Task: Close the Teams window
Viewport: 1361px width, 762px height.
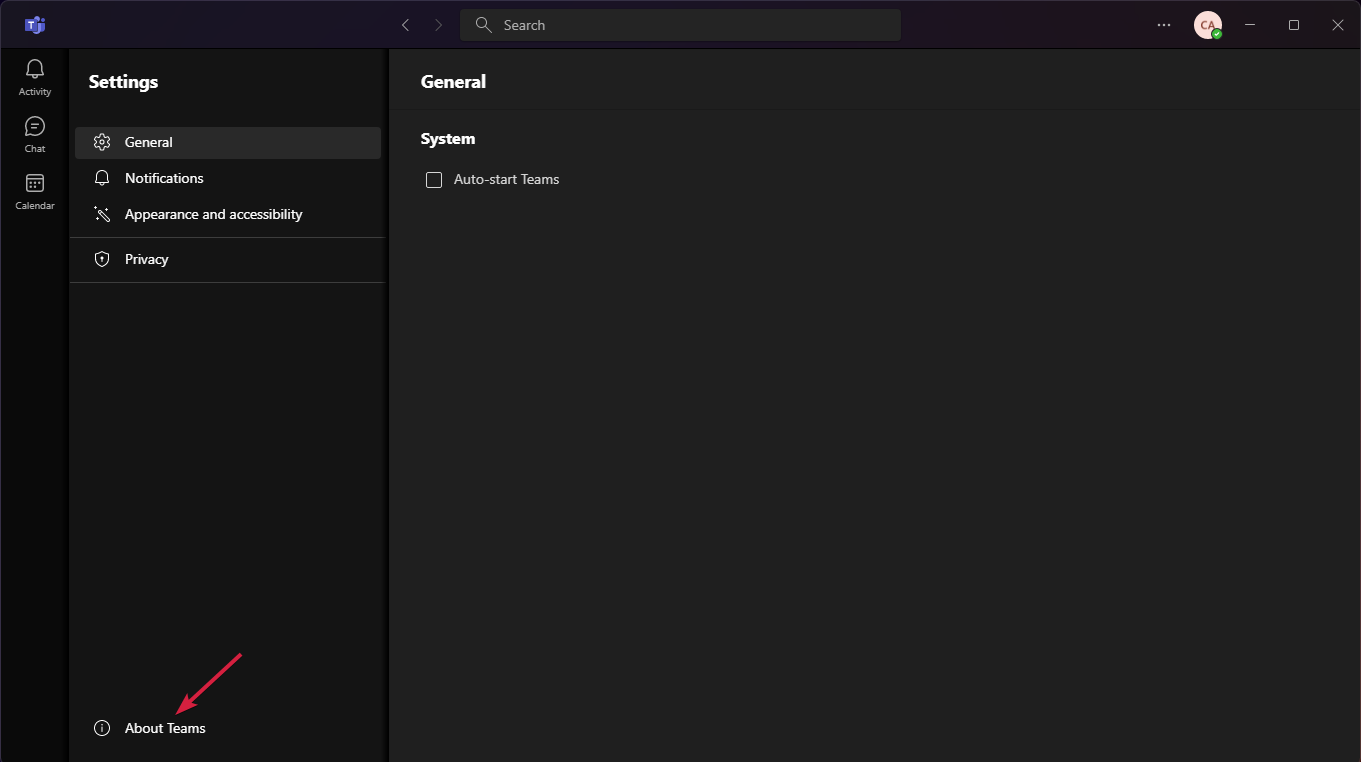Action: (x=1338, y=25)
